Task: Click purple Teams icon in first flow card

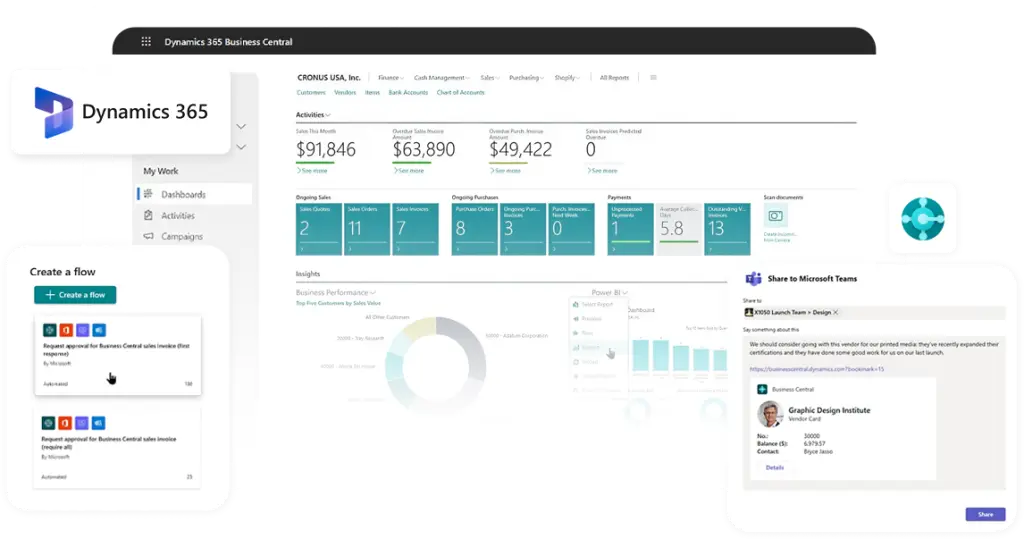Action: click(82, 330)
